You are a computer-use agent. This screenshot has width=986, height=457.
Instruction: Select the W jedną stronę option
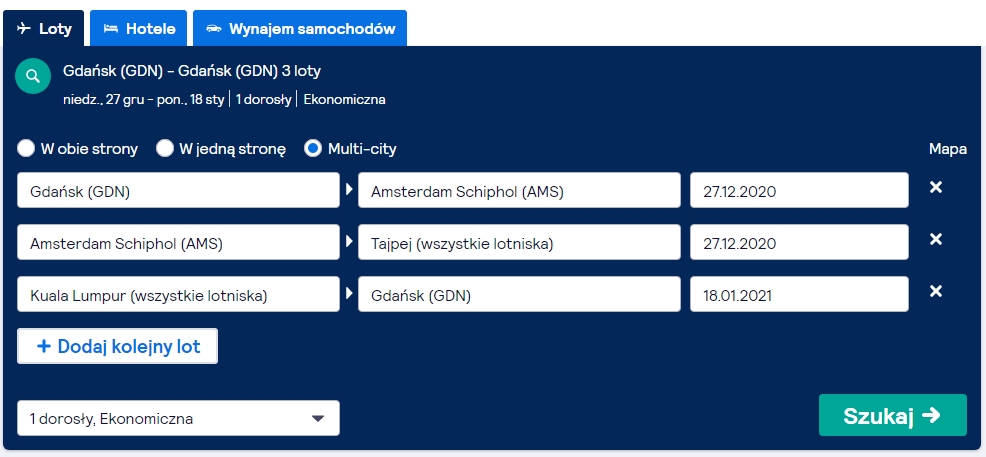[165, 149]
